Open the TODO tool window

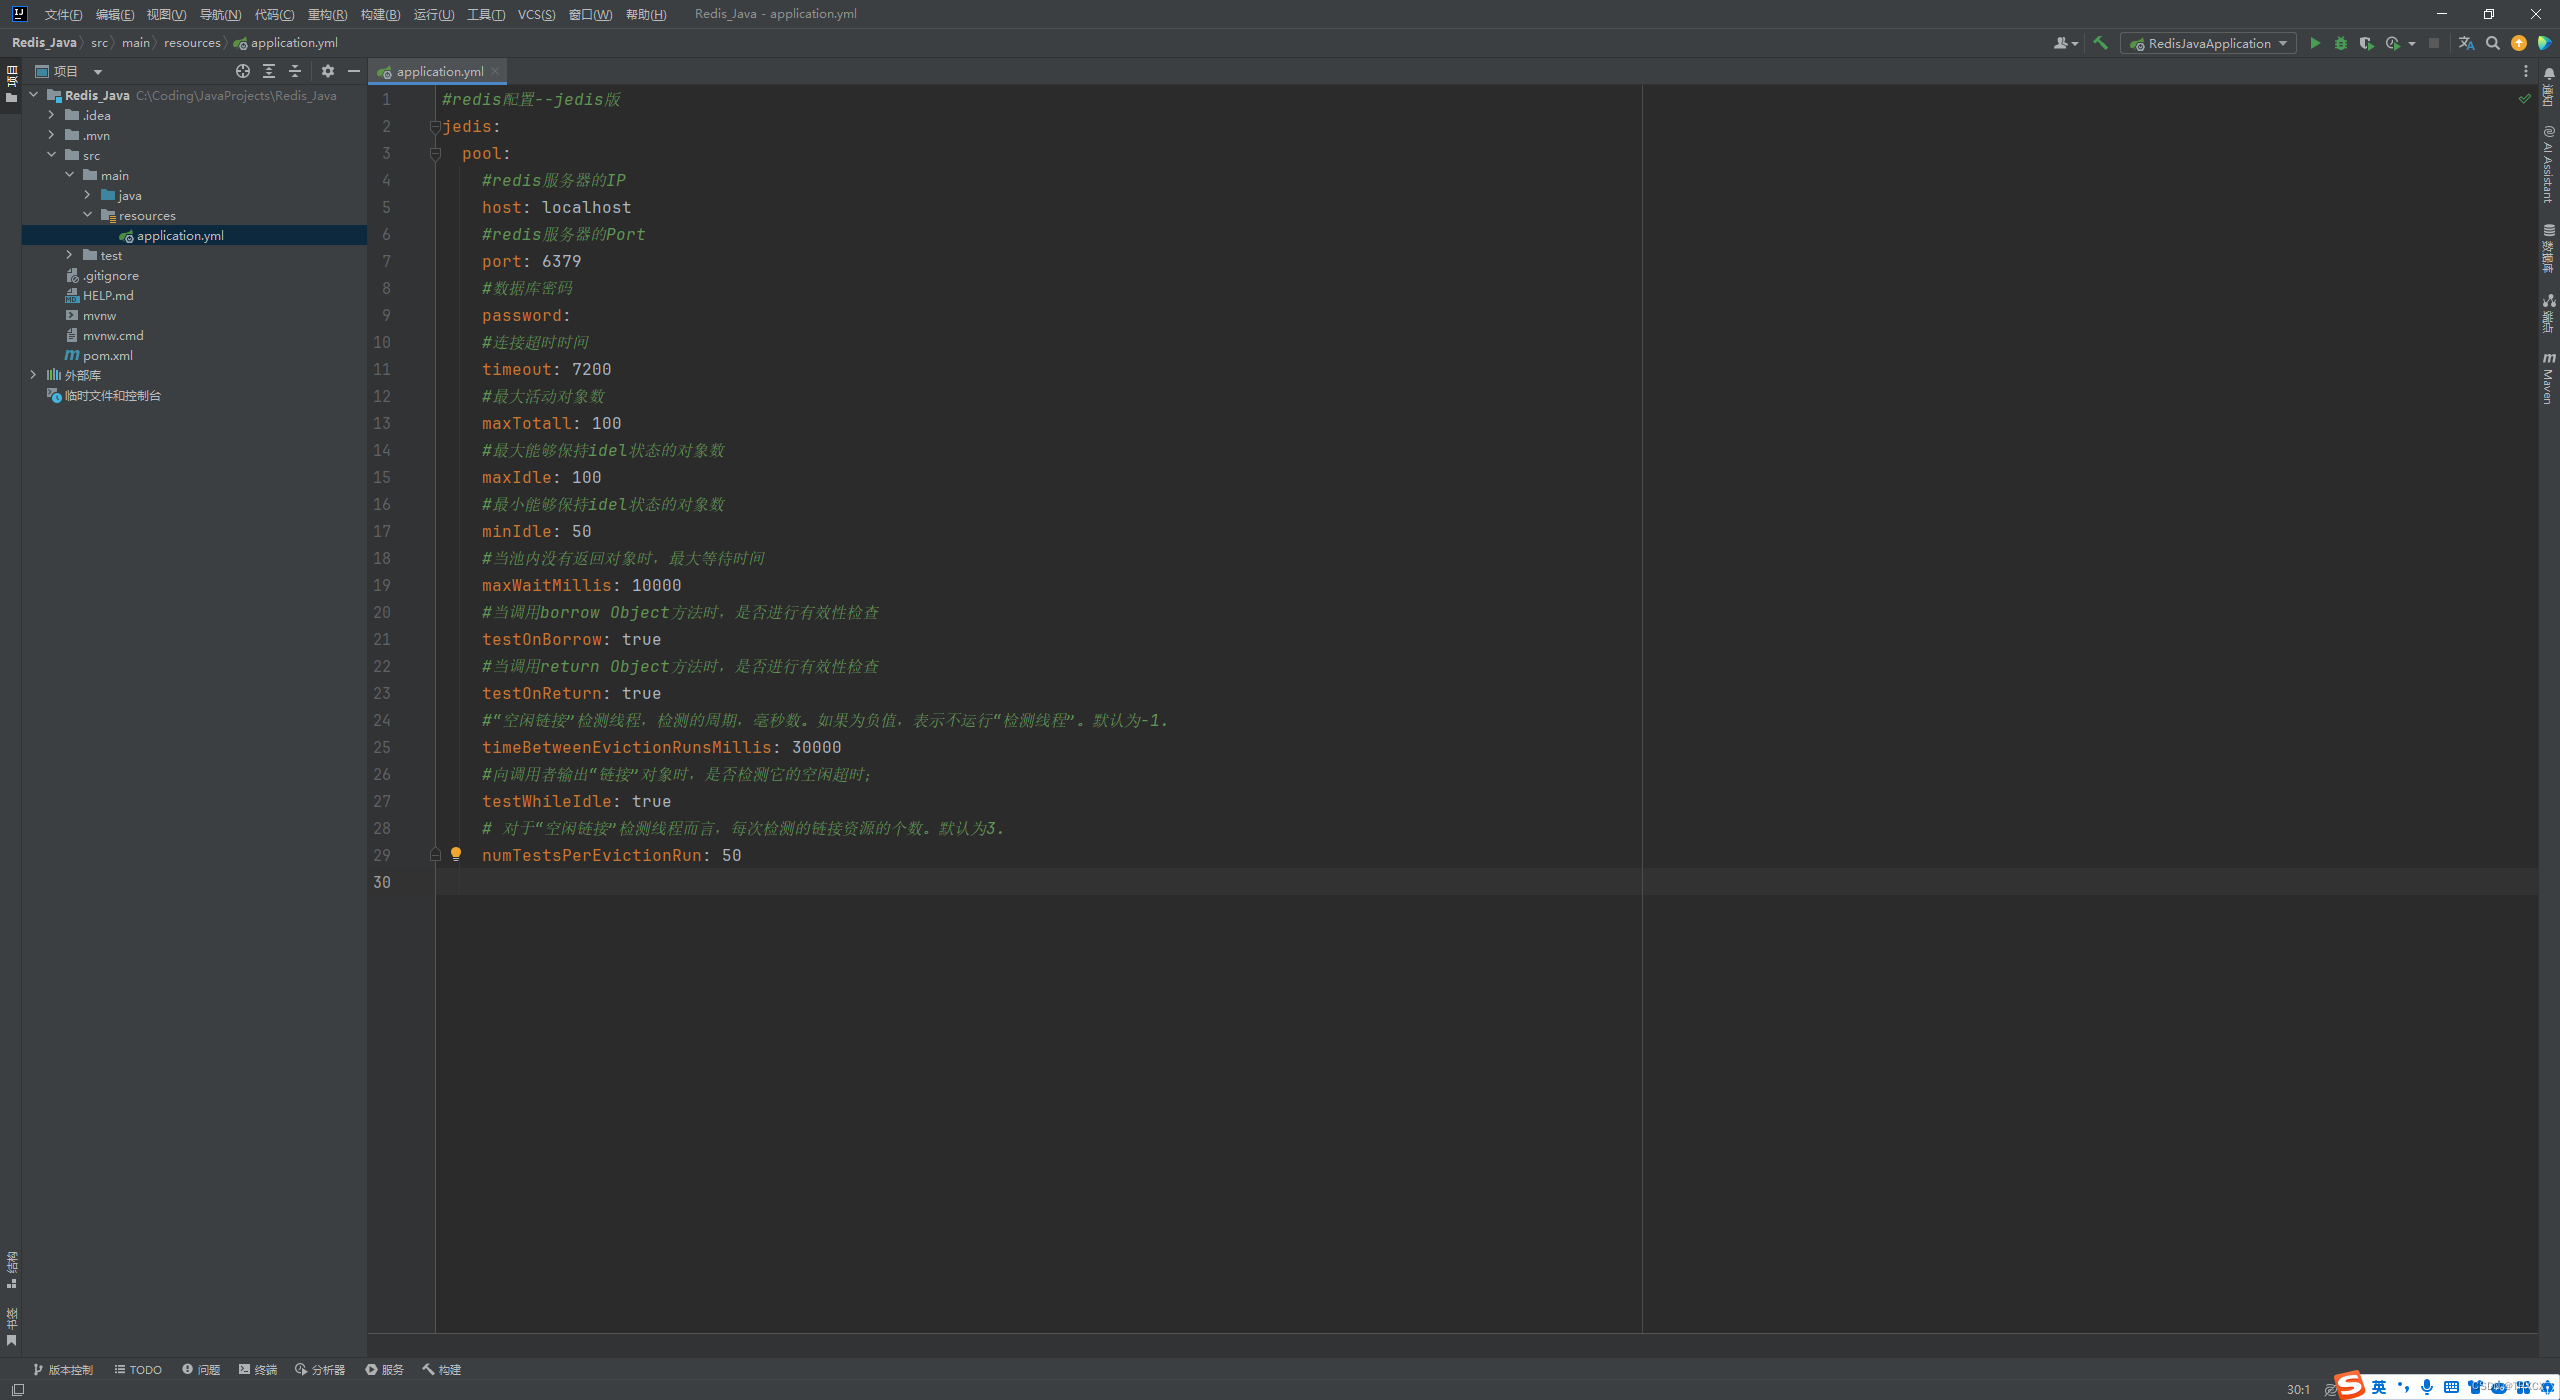pos(138,1369)
